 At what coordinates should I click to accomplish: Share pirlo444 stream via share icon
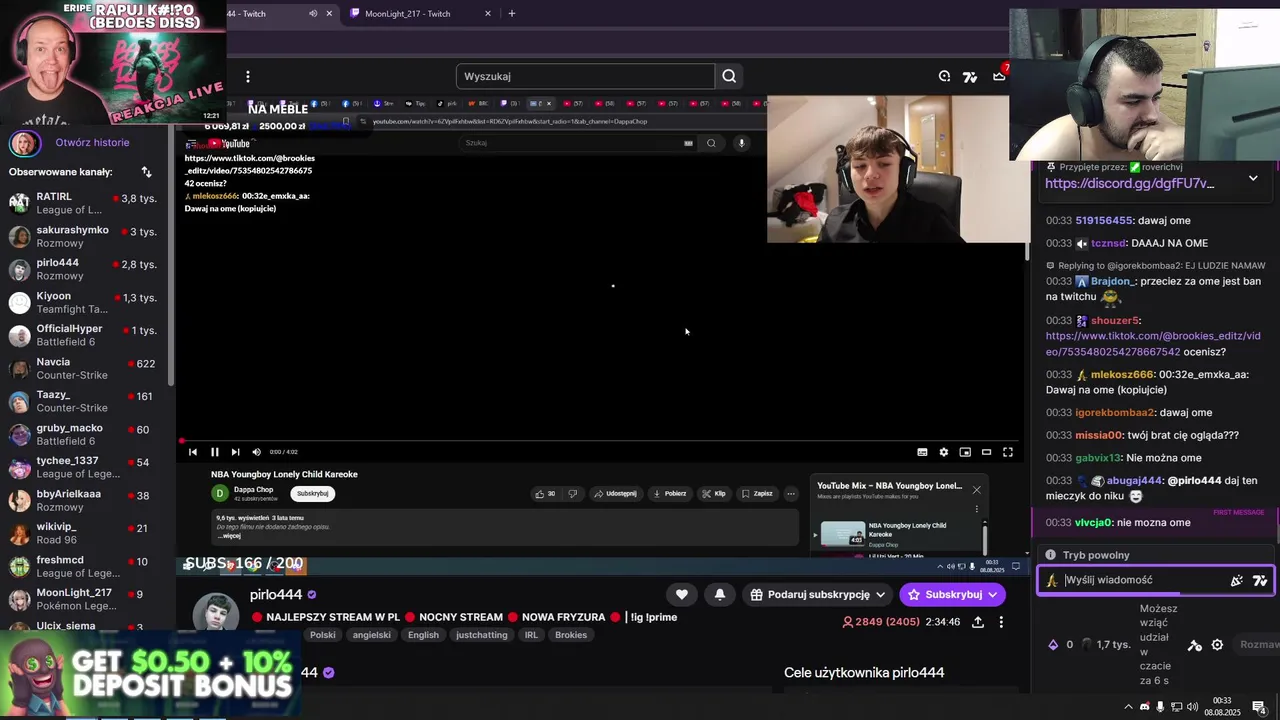pos(978,622)
